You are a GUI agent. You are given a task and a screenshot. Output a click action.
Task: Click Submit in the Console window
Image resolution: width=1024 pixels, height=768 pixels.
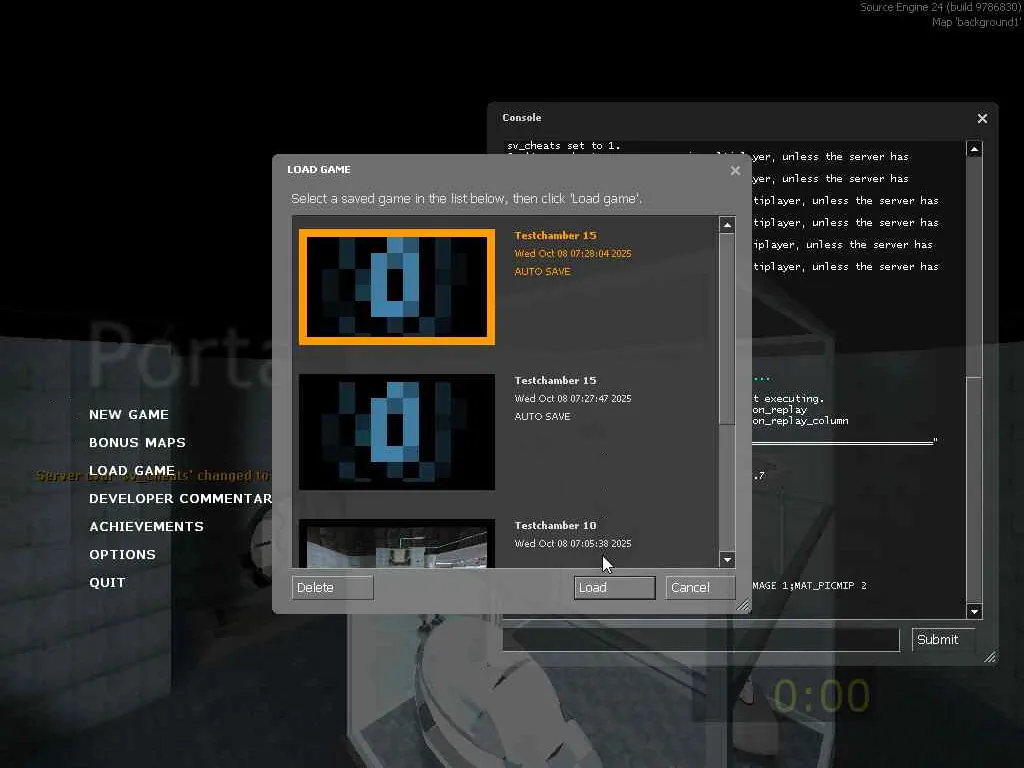(x=943, y=639)
